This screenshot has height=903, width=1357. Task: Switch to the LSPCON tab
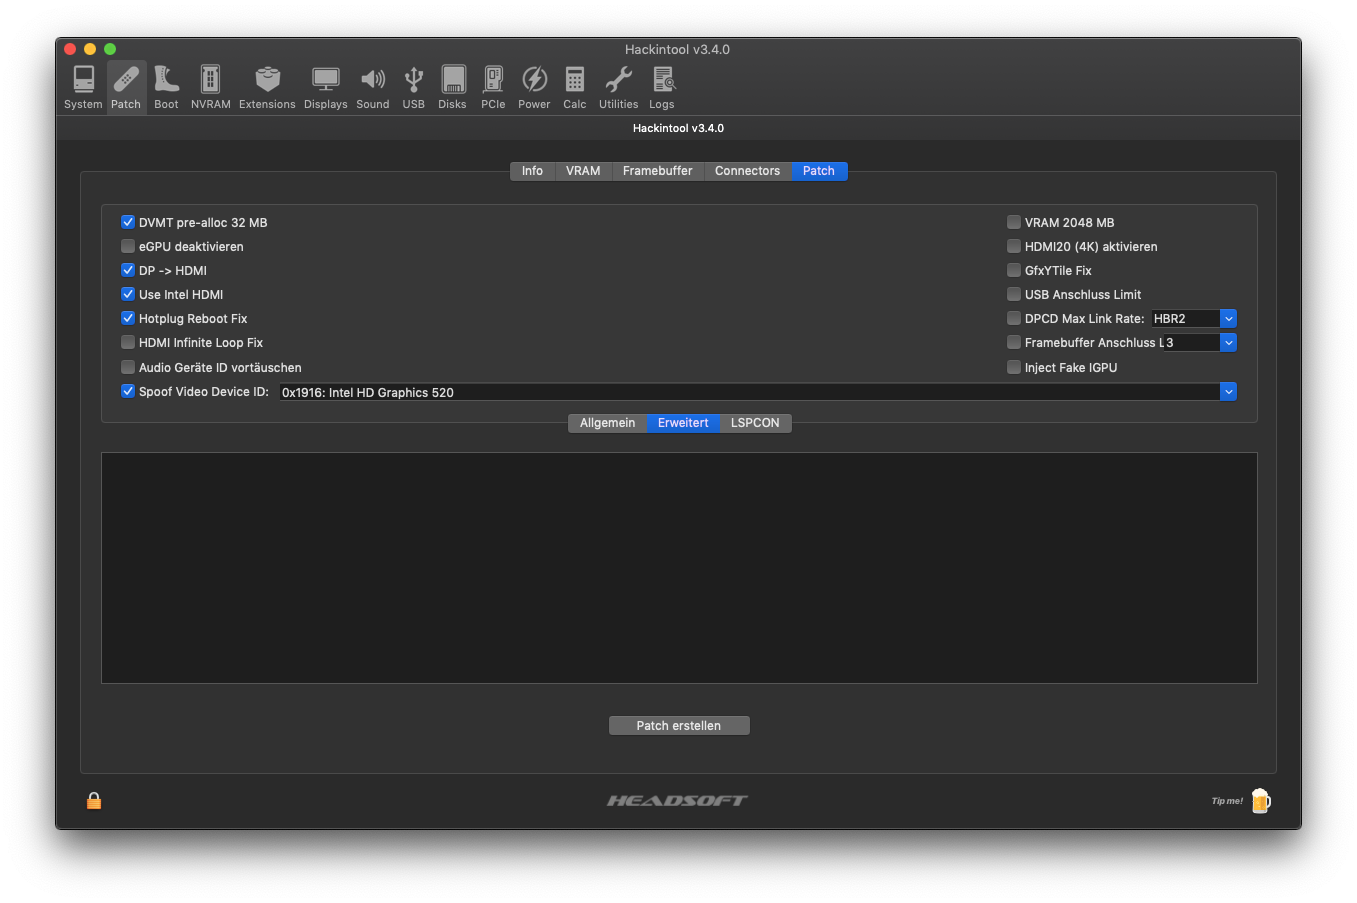coord(755,423)
